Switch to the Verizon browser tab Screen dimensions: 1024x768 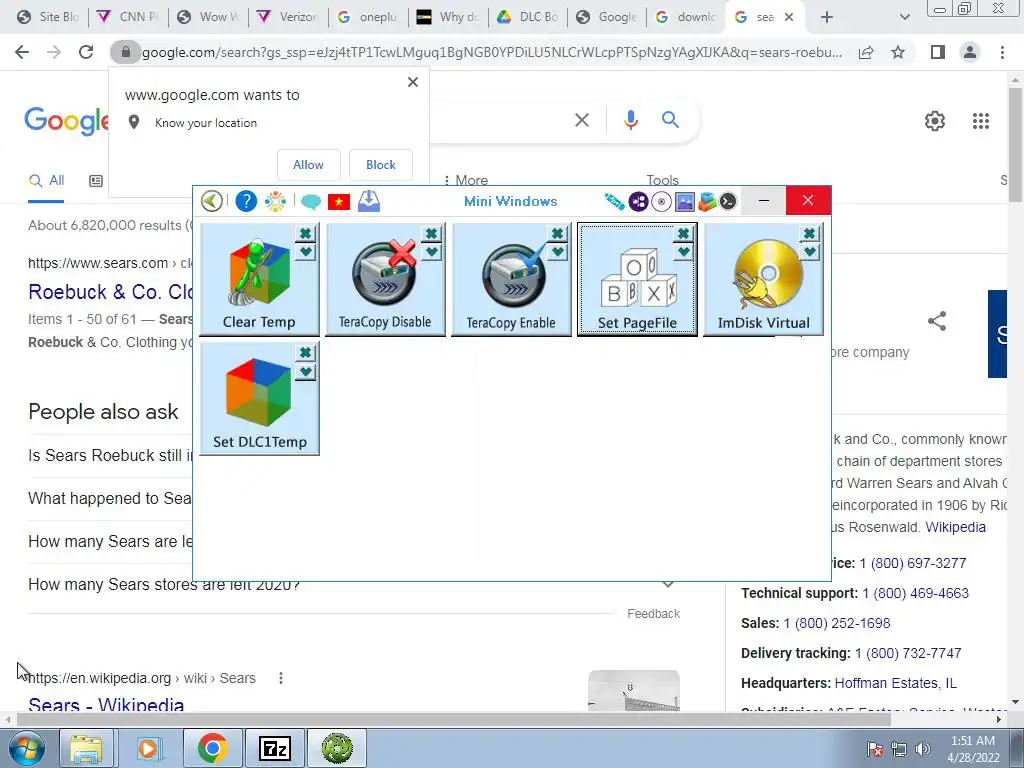pyautogui.click(x=287, y=17)
